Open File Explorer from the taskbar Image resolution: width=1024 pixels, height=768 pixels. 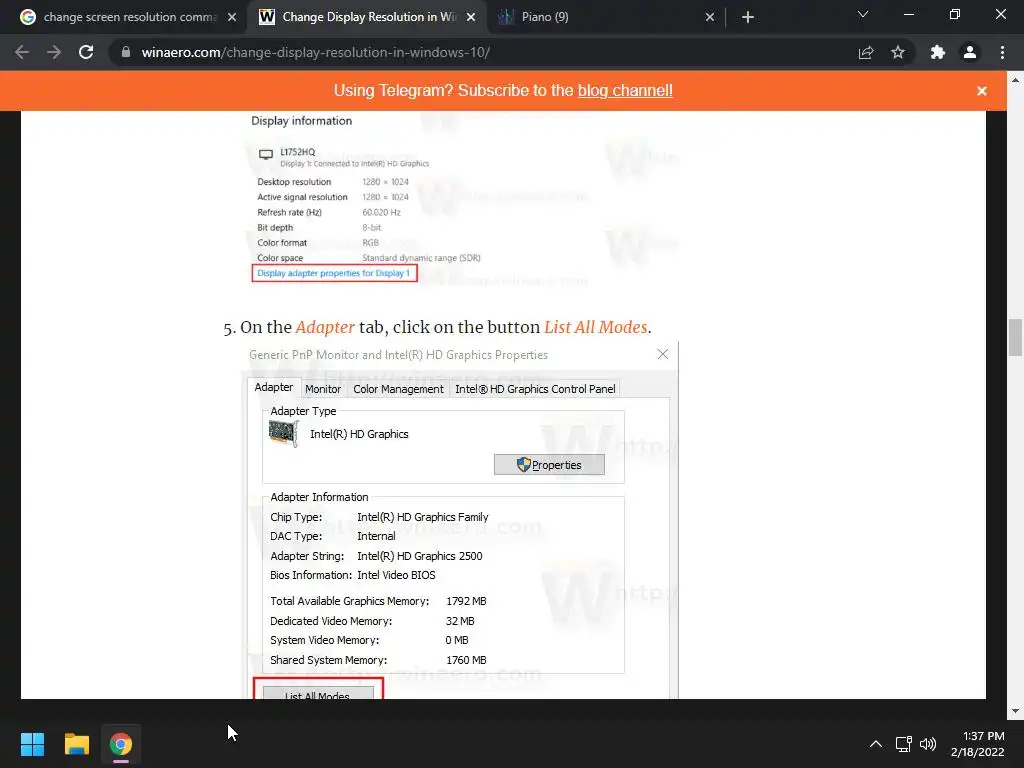point(76,744)
